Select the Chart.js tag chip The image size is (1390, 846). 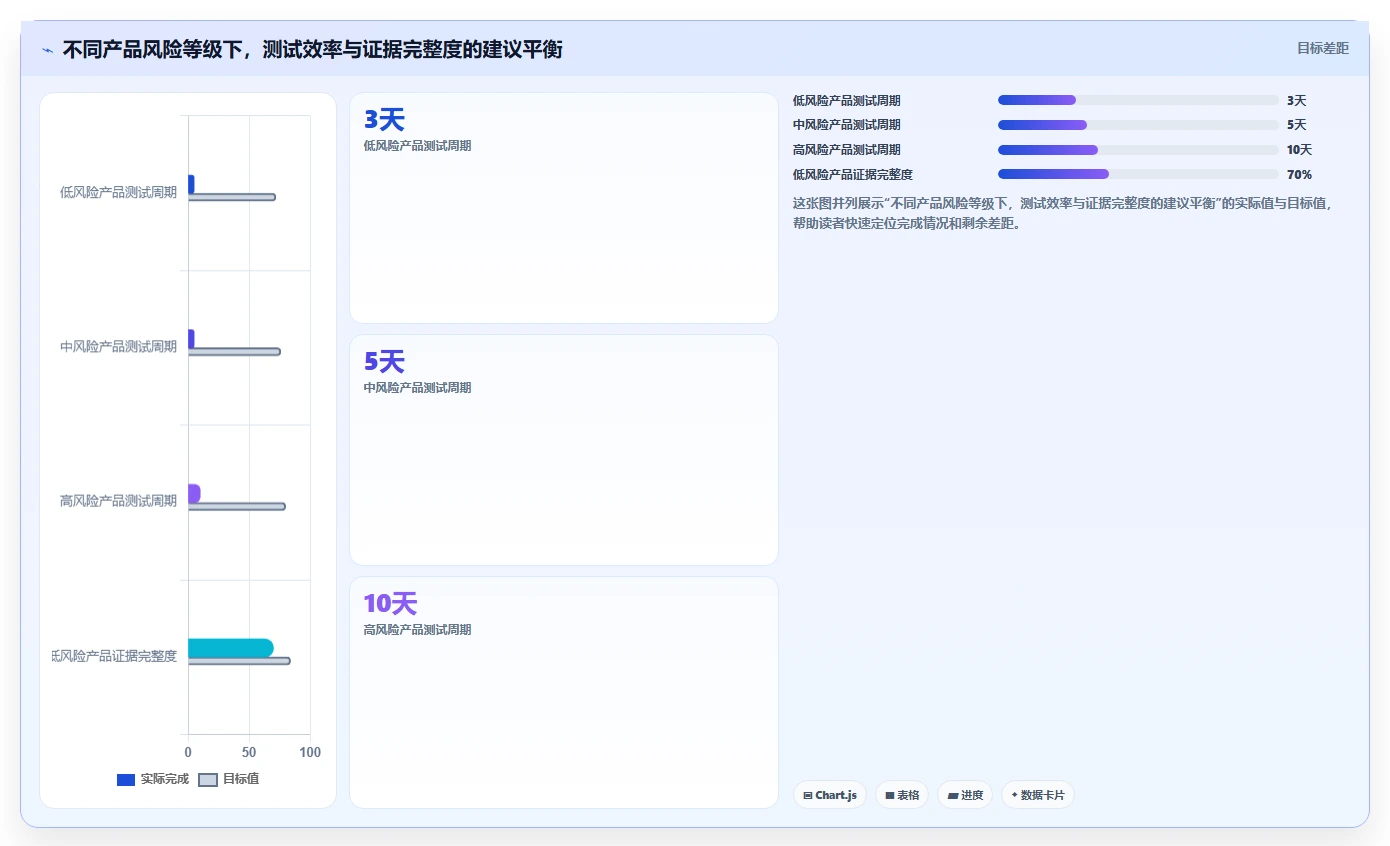tap(830, 795)
